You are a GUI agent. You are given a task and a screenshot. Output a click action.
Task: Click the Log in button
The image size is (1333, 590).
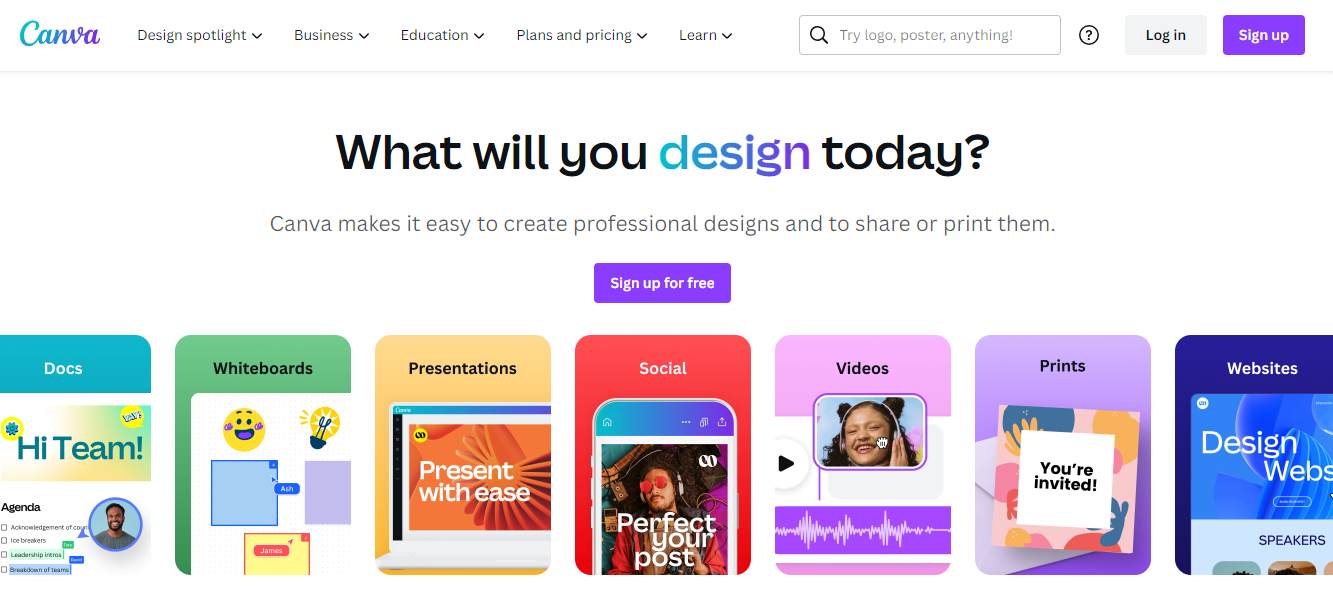point(1166,35)
